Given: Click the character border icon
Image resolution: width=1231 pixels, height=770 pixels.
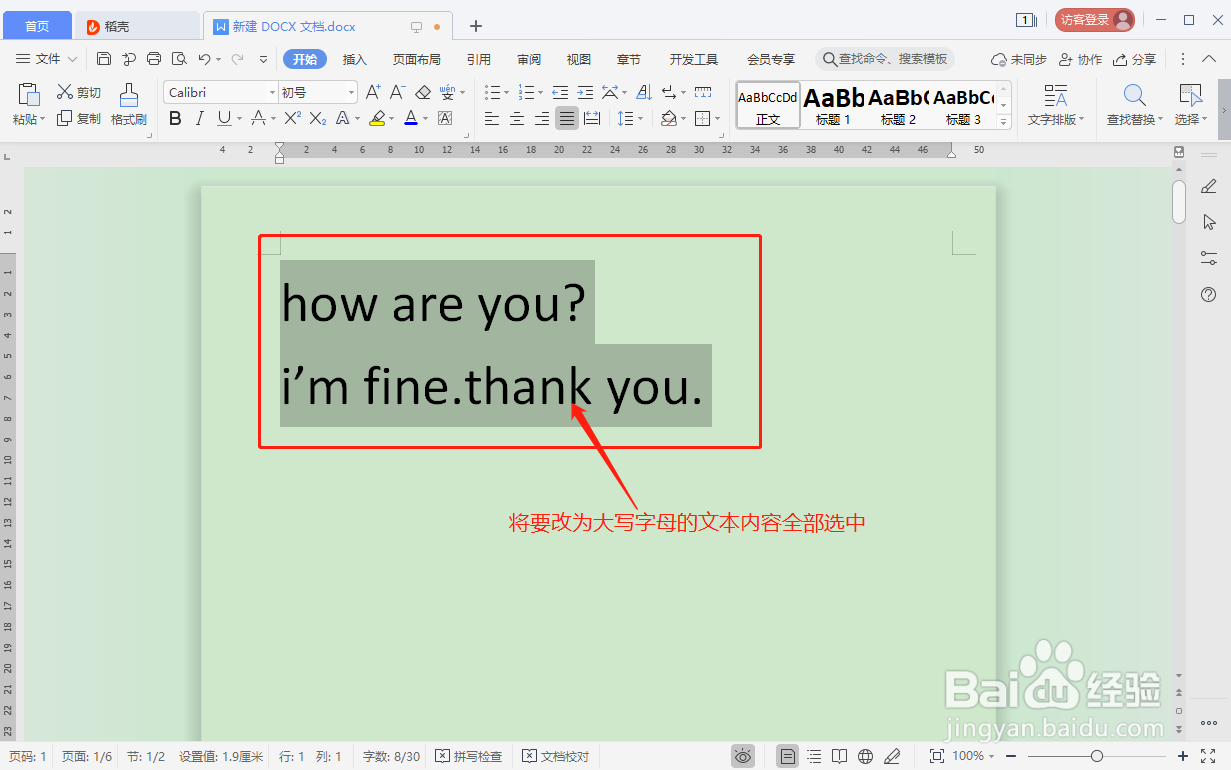Looking at the screenshot, I should (x=445, y=118).
